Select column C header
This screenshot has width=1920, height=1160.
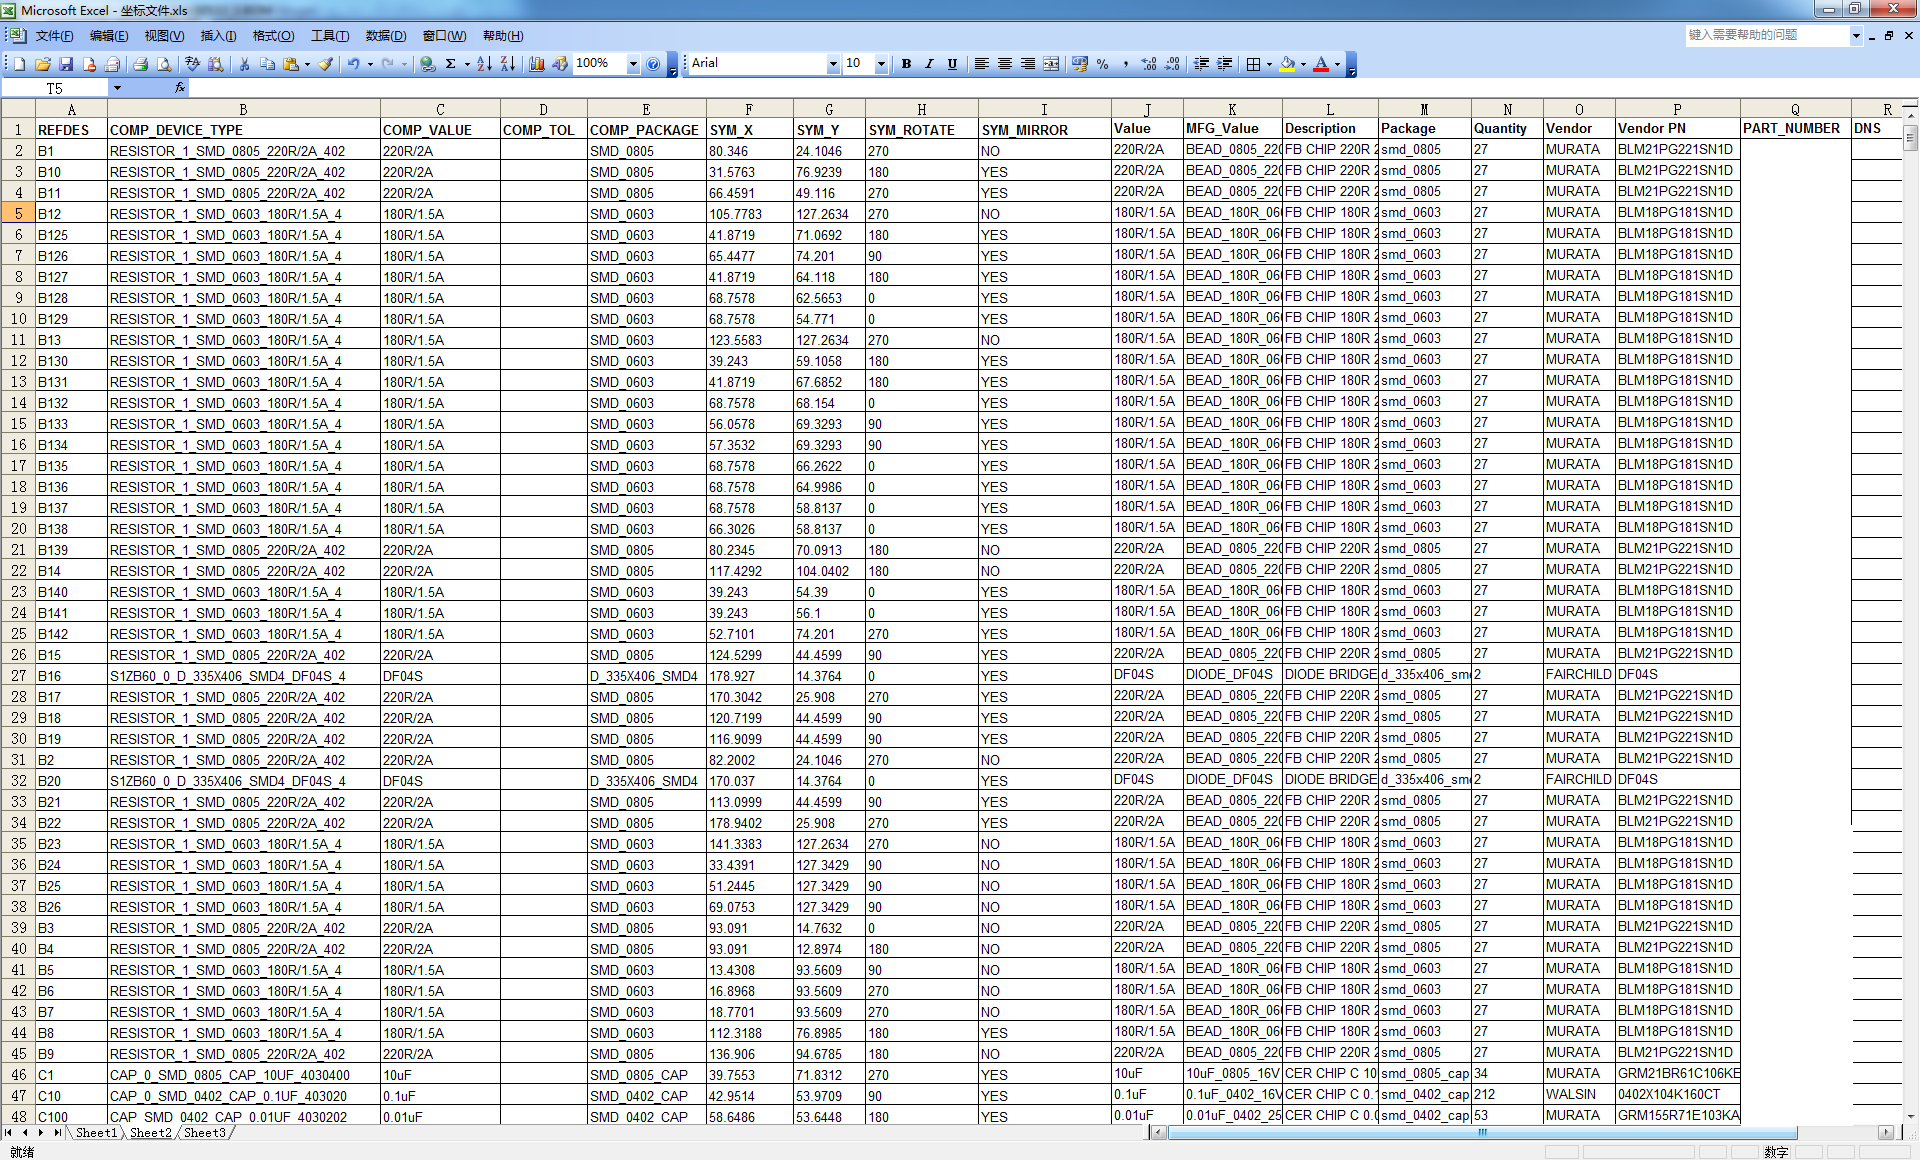(x=440, y=109)
